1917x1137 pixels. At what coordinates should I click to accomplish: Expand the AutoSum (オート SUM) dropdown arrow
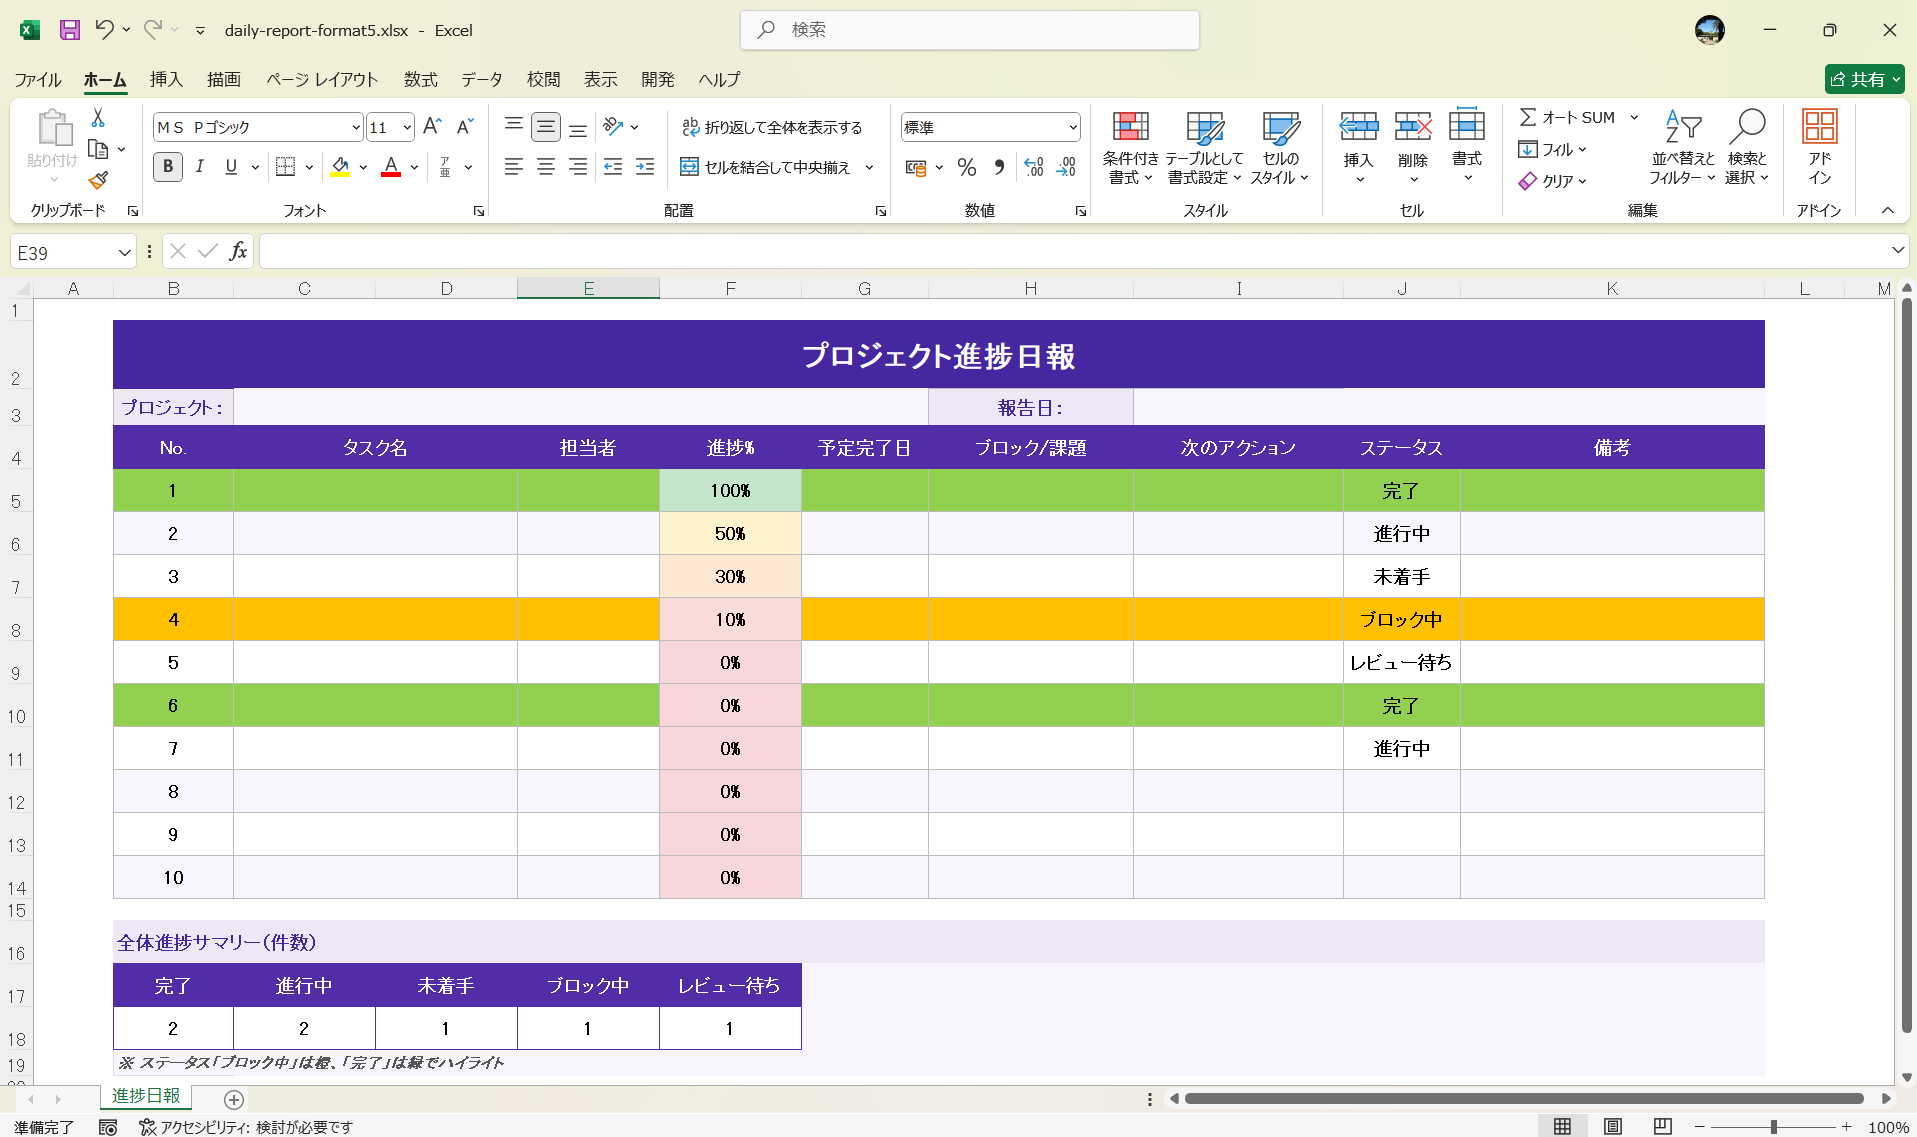pyautogui.click(x=1634, y=117)
